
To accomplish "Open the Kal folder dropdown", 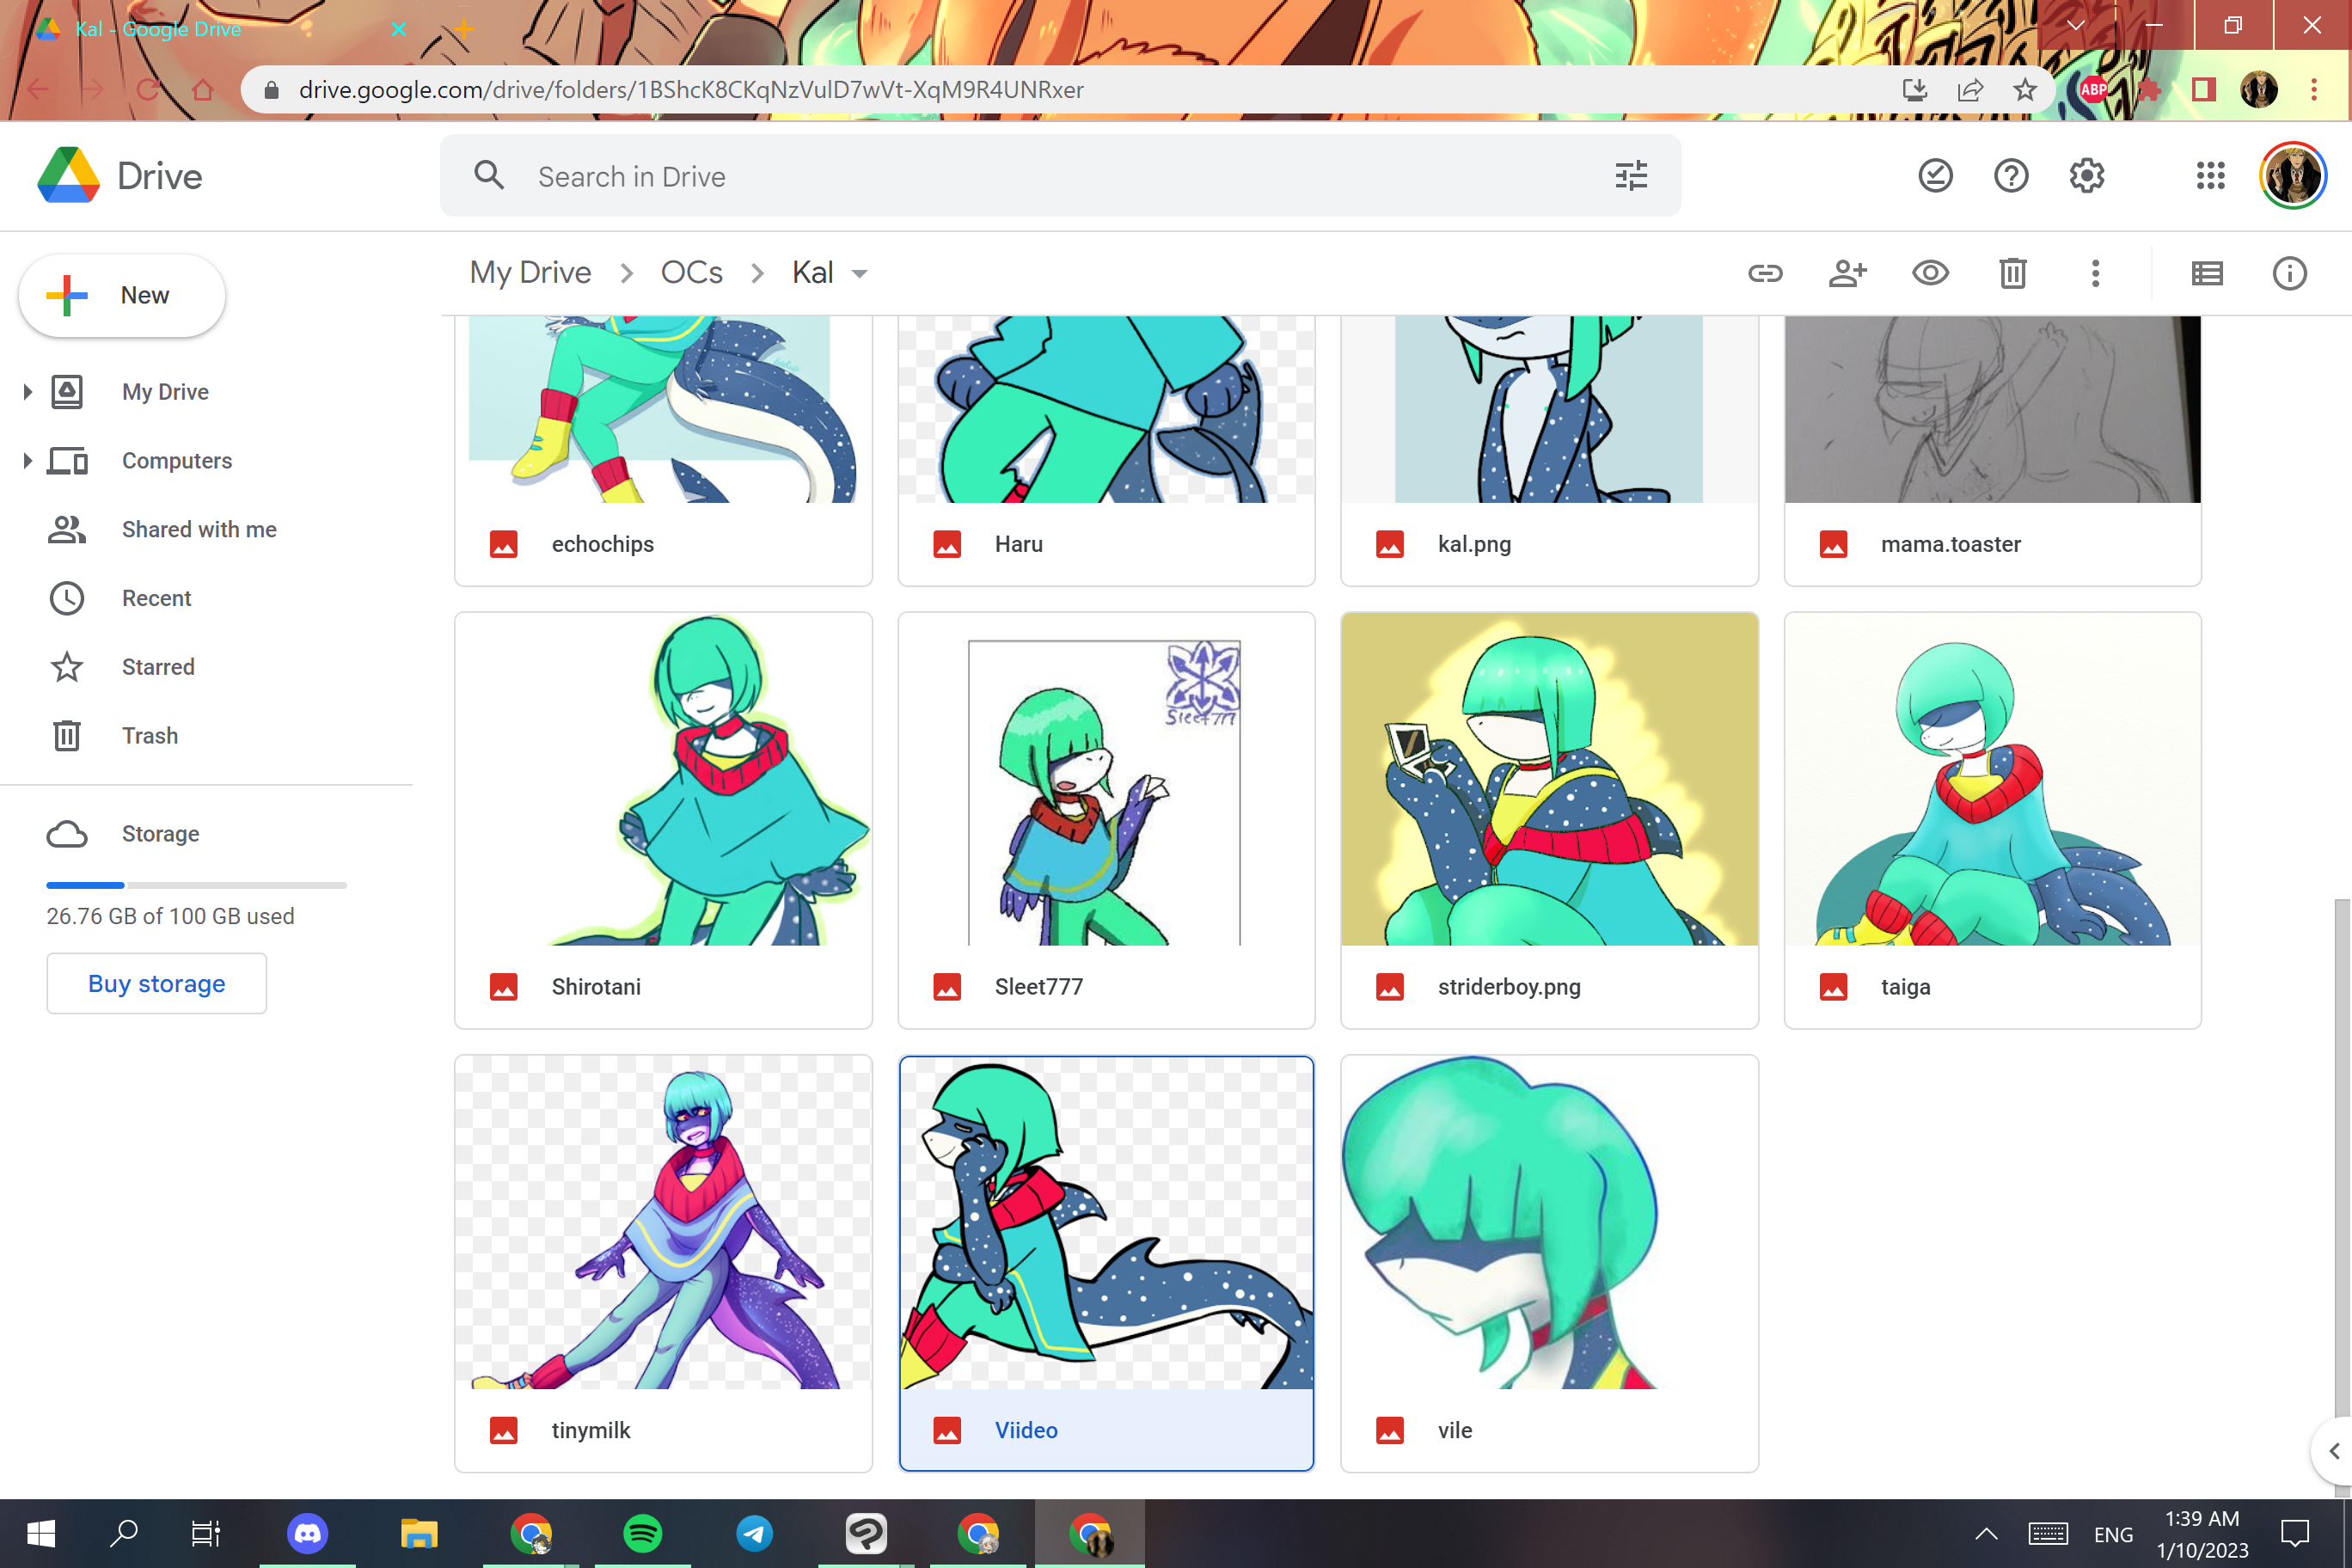I will 859,274.
